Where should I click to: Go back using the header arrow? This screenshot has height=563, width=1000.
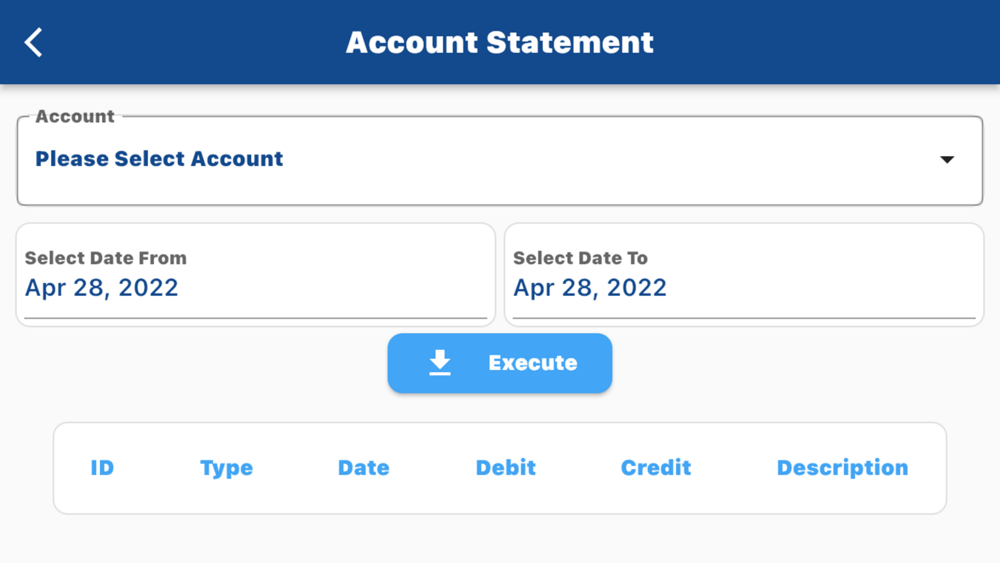(33, 43)
